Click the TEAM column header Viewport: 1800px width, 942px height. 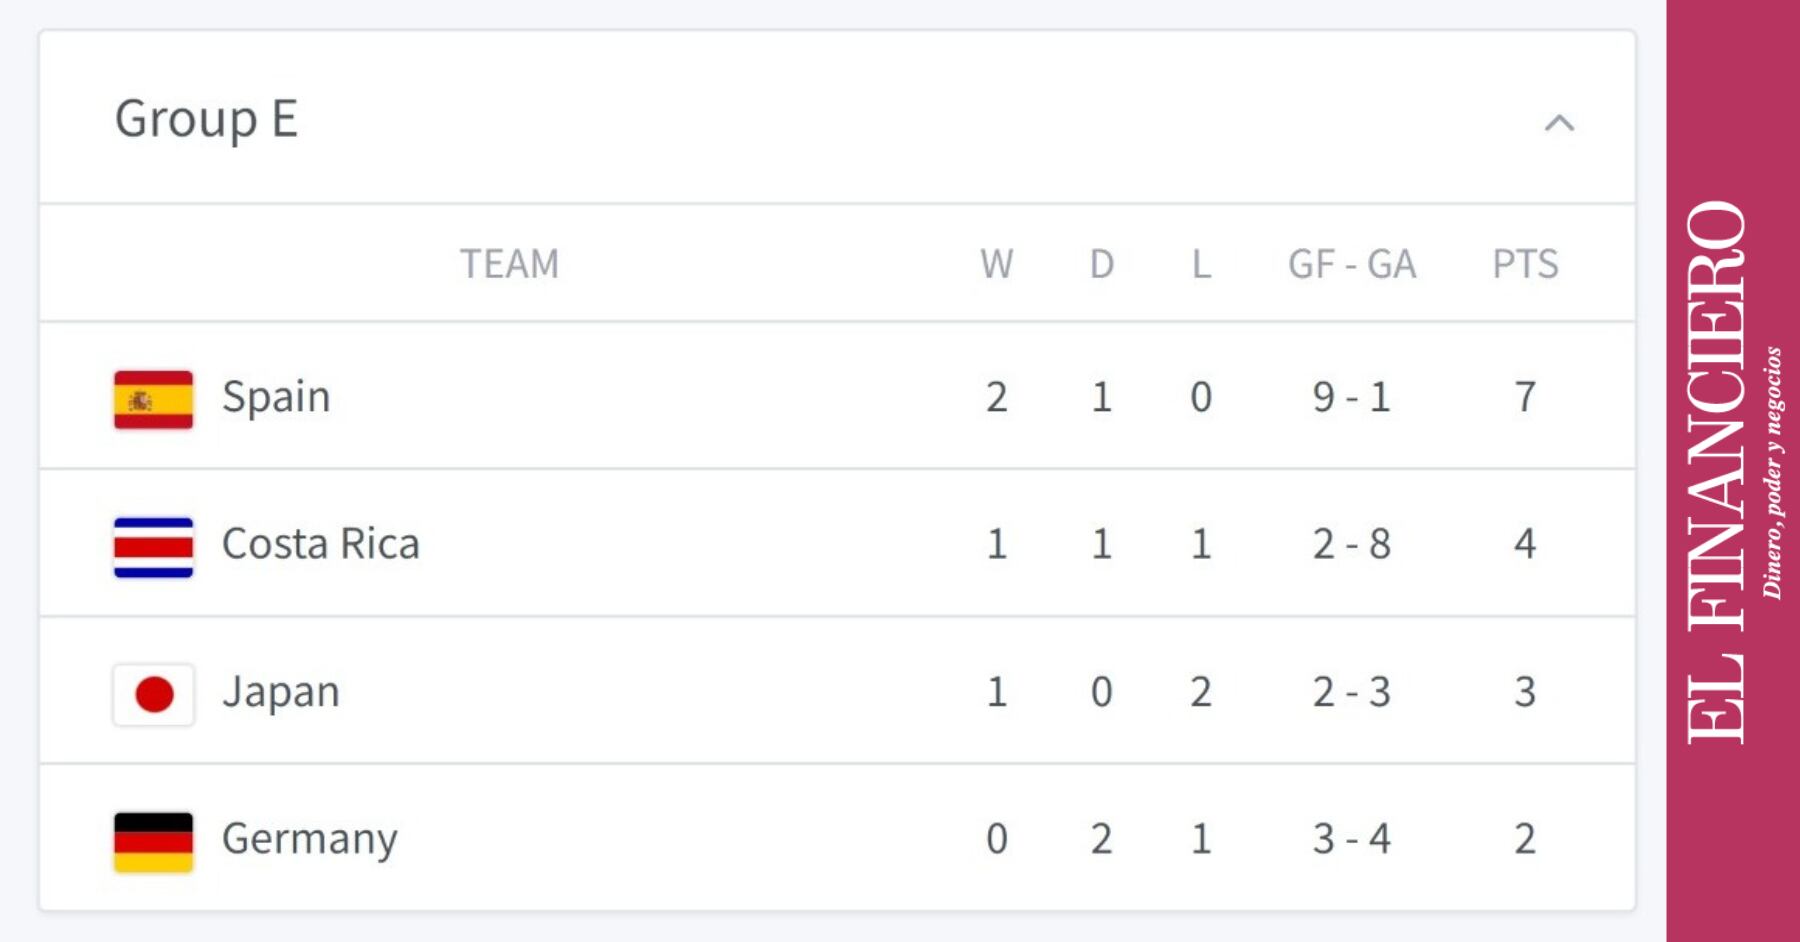tap(509, 264)
